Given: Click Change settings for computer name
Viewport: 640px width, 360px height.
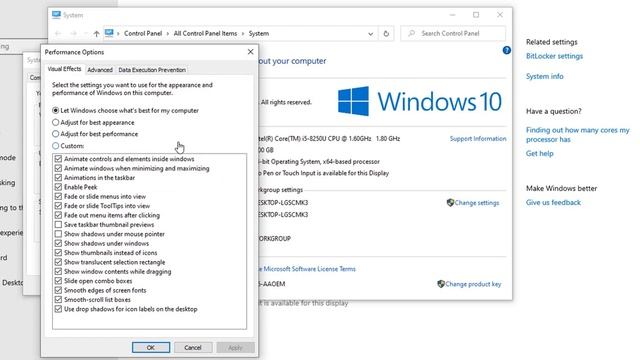Looking at the screenshot, I should tap(477, 202).
